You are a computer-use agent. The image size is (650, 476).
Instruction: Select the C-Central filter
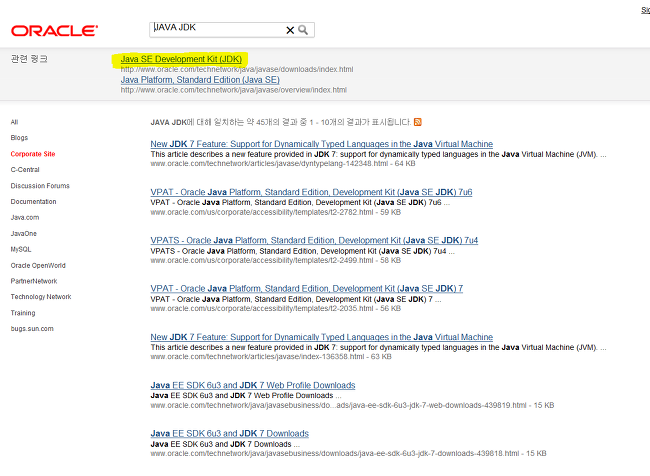click(25, 170)
